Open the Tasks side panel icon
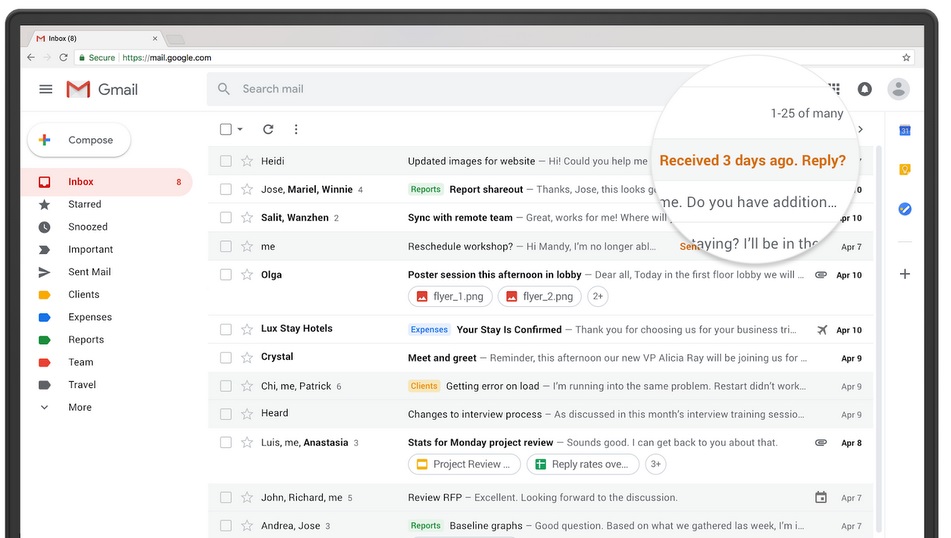This screenshot has width=951, height=538. coord(904,209)
